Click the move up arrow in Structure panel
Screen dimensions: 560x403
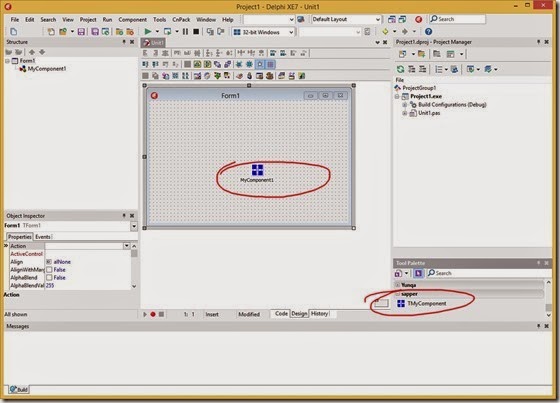[32, 52]
